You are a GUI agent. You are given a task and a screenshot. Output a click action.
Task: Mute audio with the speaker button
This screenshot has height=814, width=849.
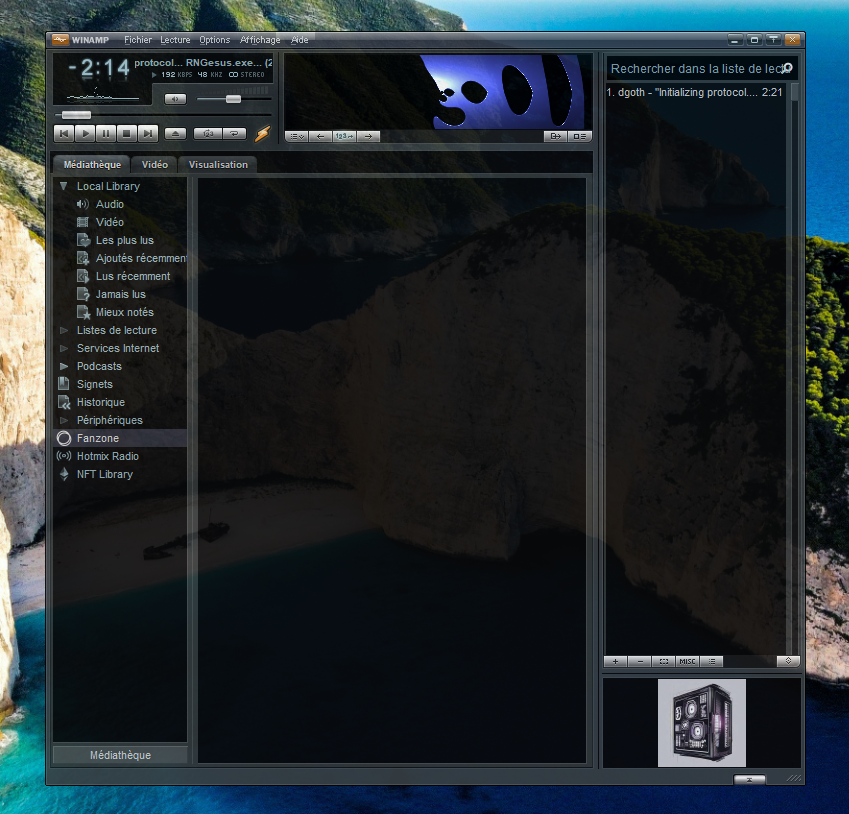[175, 99]
